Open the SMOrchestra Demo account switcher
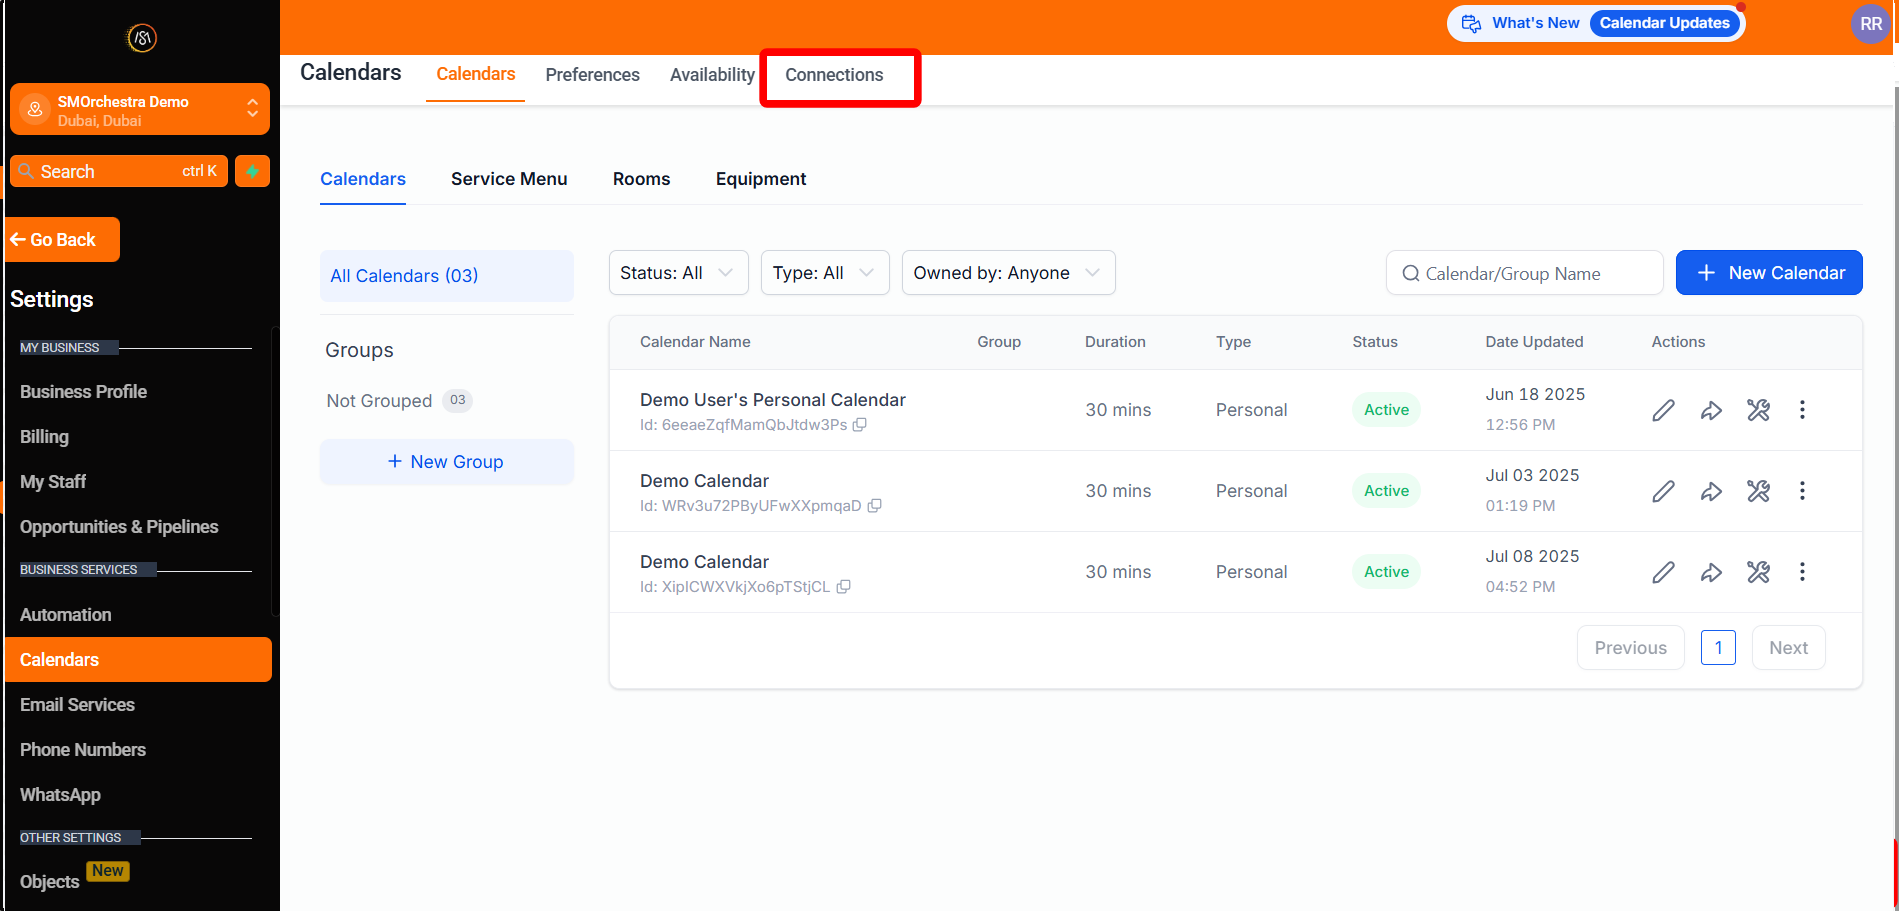This screenshot has height=911, width=1899. 140,110
